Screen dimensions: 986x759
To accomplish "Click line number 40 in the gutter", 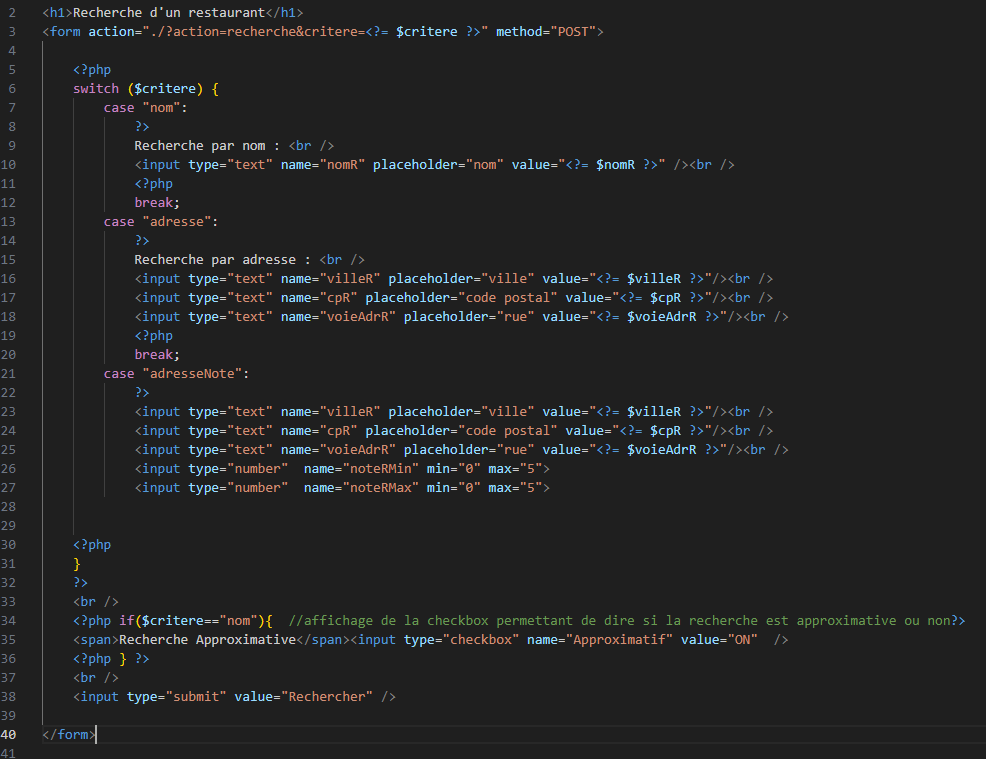I will pos(8,734).
